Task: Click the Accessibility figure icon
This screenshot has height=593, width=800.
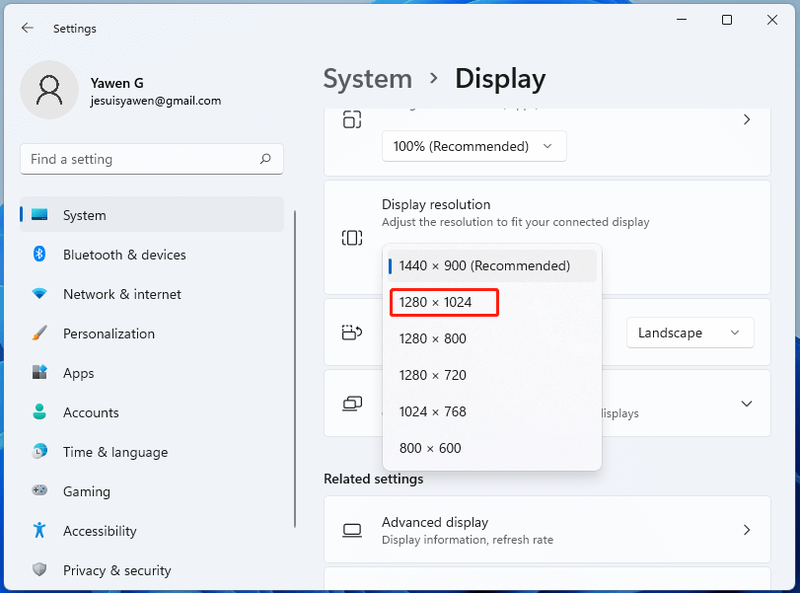Action: coord(39,530)
